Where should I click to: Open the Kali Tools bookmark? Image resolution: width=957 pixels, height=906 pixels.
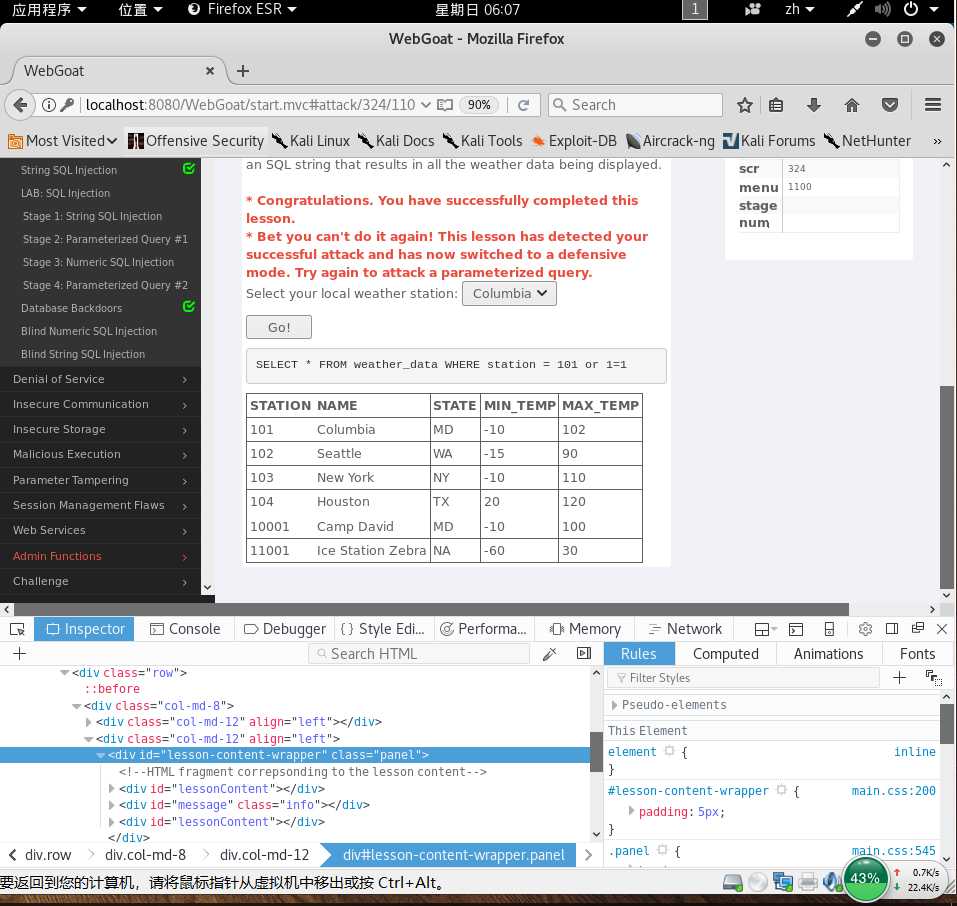point(482,141)
